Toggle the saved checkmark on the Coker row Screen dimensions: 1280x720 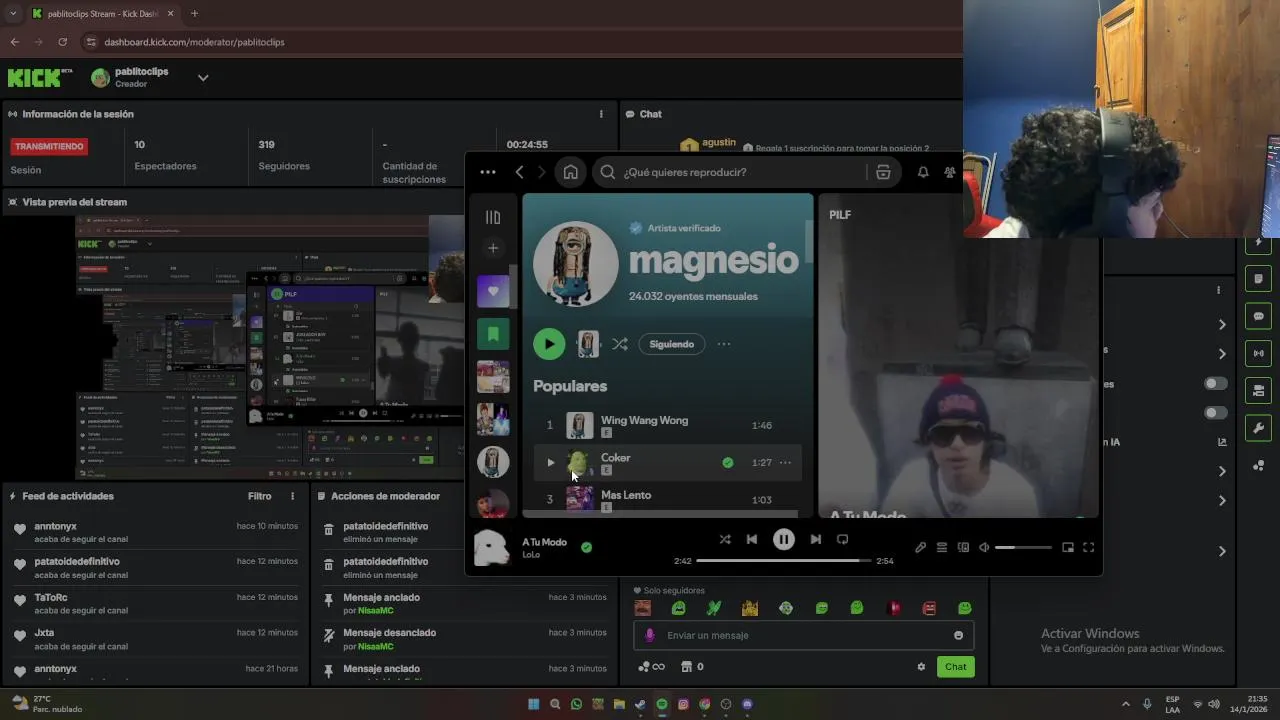728,463
